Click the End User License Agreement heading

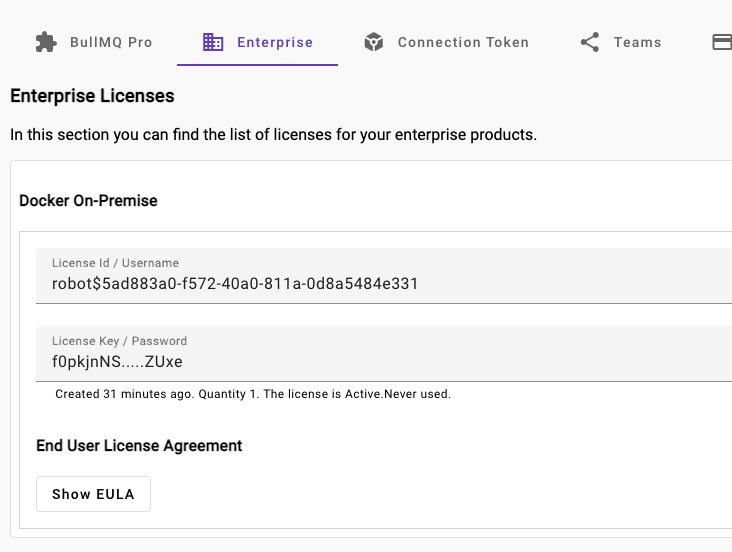pos(139,445)
